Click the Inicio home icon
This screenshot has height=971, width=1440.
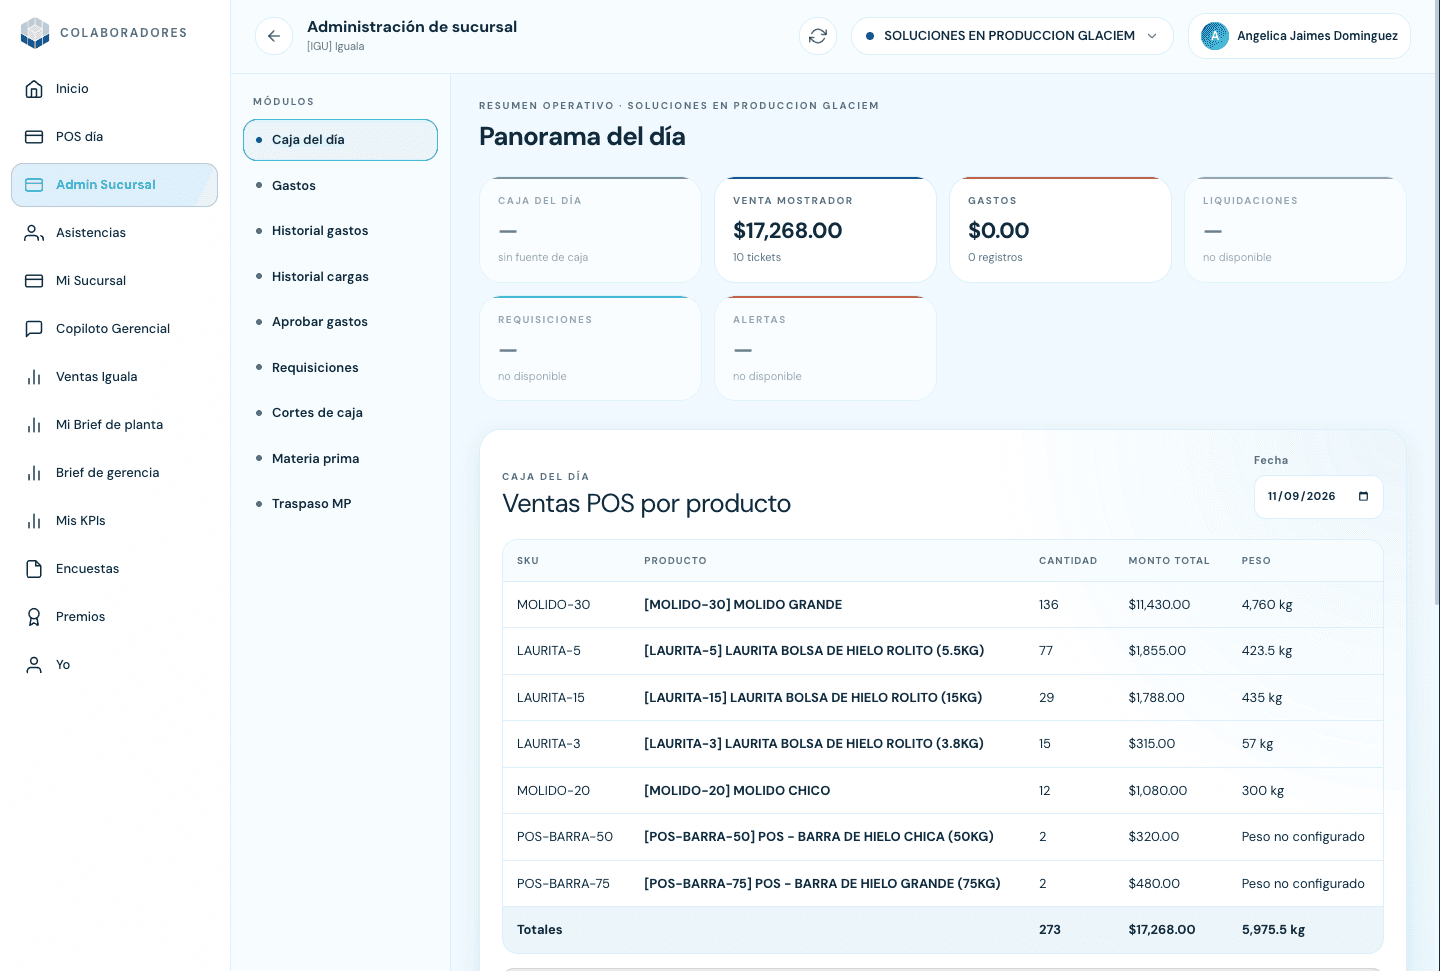tap(34, 89)
